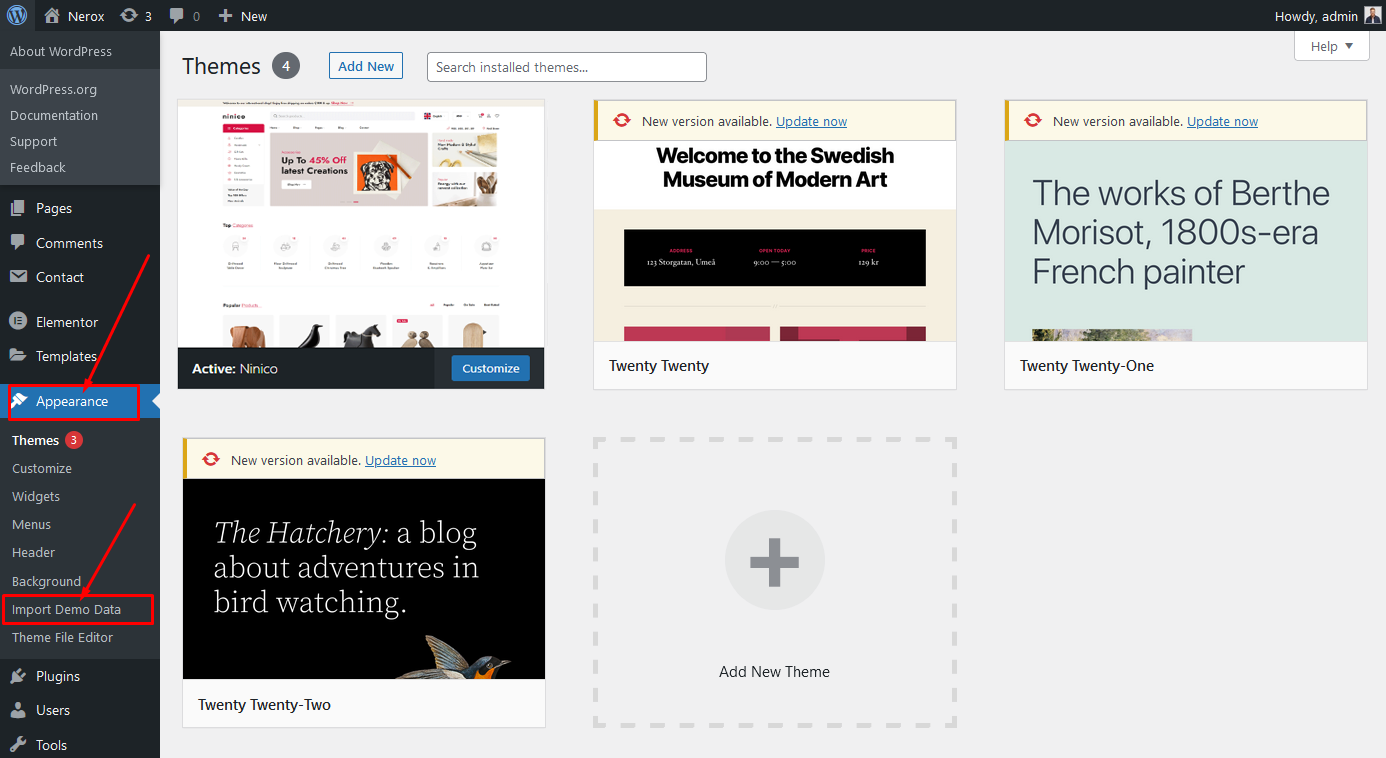The image size is (1386, 758).
Task: Click Howdy, admin account link
Action: point(1316,16)
